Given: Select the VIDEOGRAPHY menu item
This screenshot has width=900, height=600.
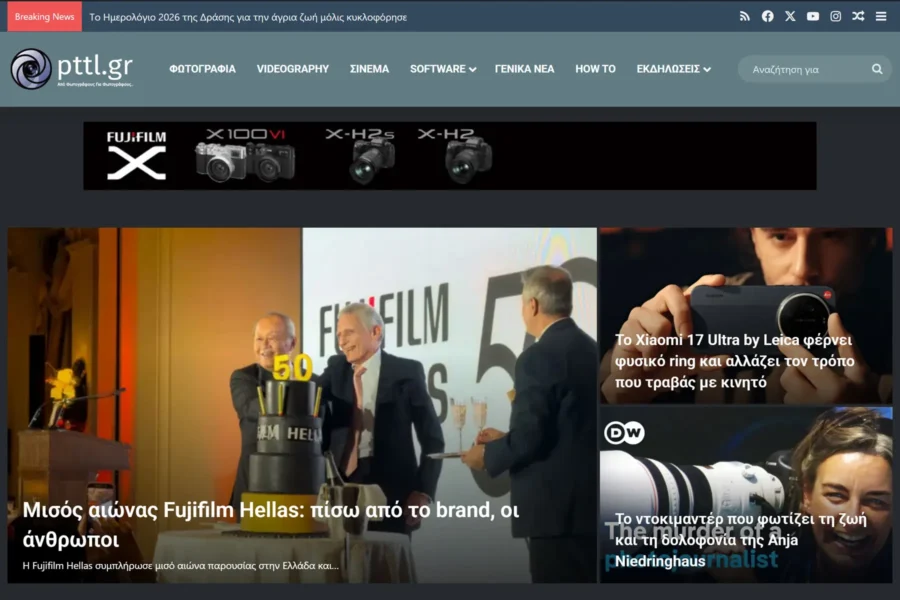Looking at the screenshot, I should click(292, 69).
